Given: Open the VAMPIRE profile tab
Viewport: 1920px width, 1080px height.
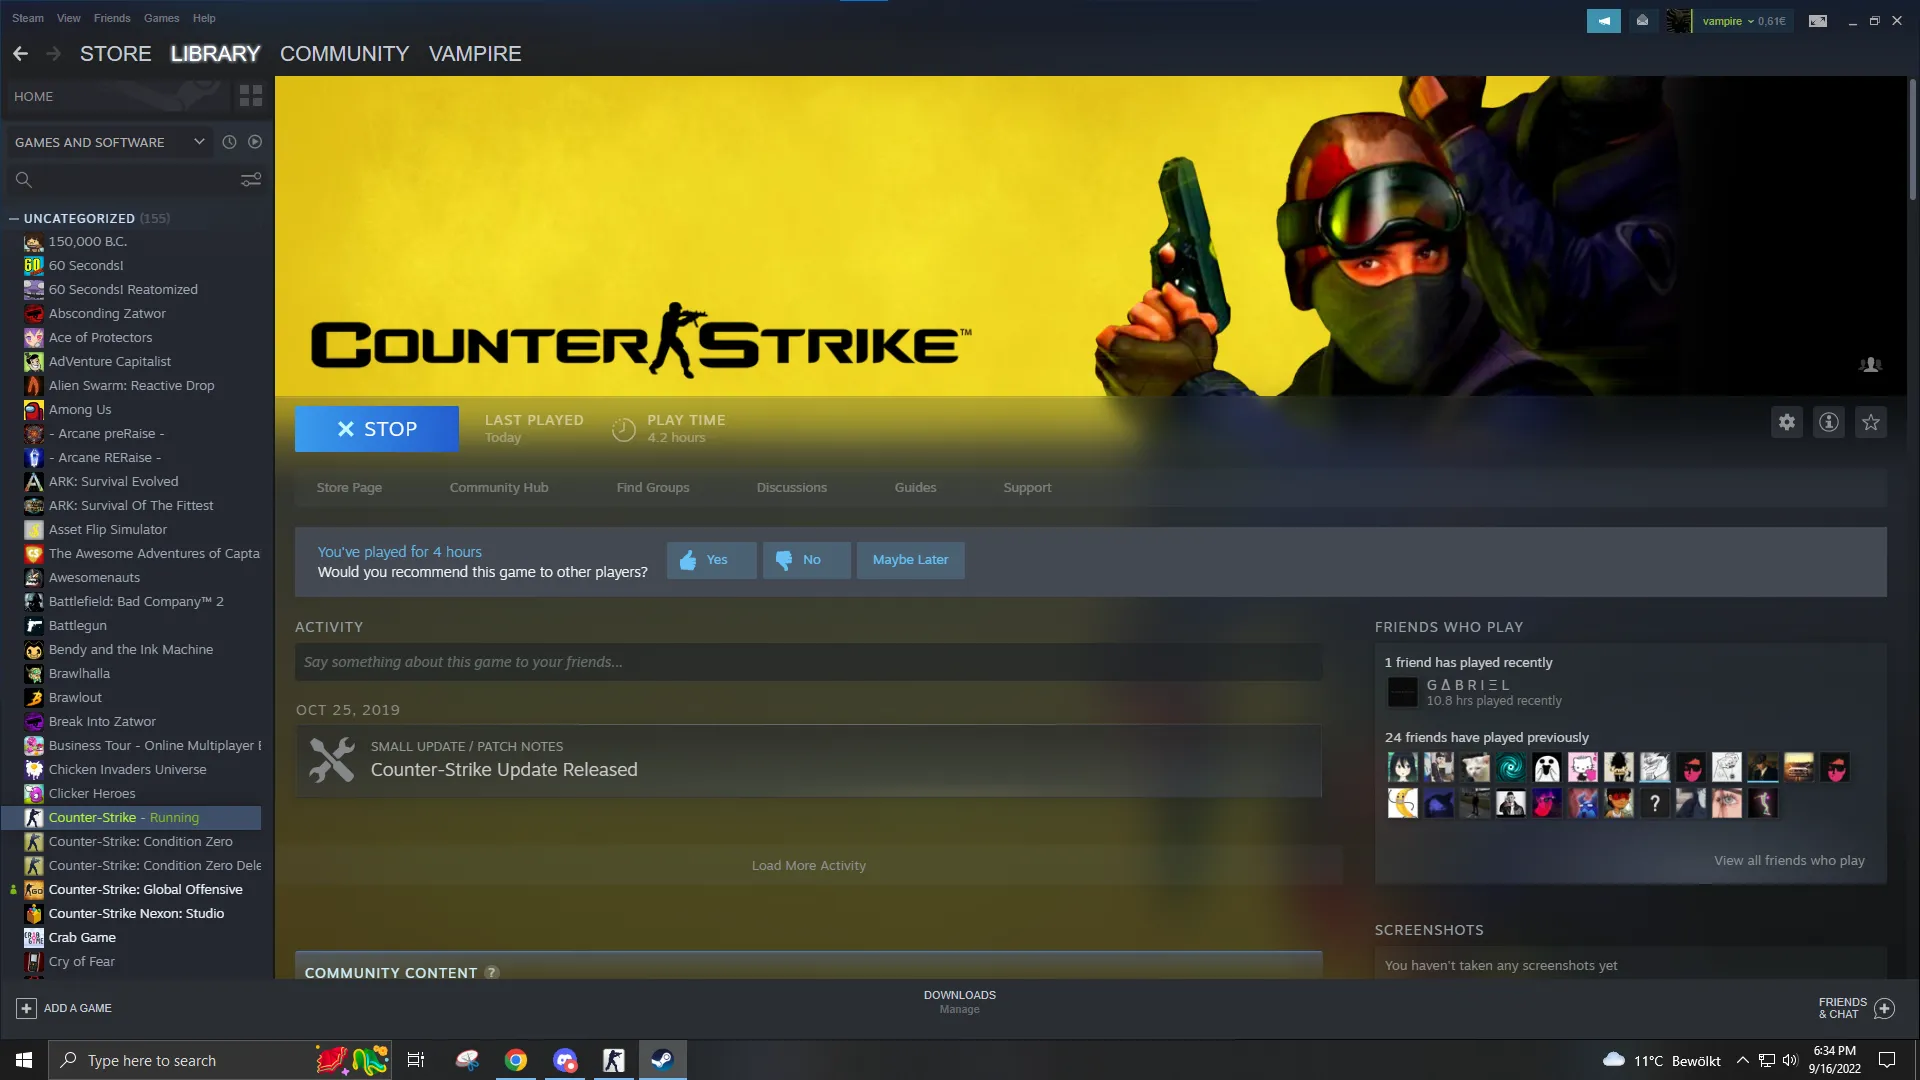Looking at the screenshot, I should click(x=475, y=54).
